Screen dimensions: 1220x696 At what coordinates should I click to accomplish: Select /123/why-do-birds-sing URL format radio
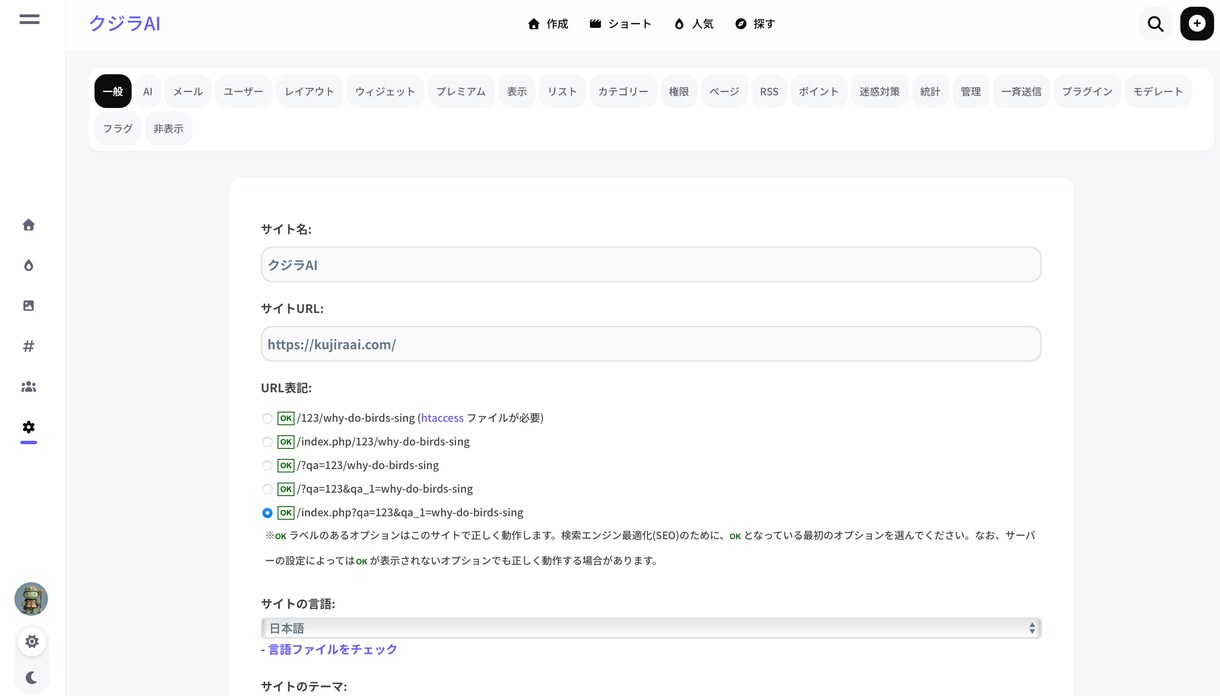click(267, 419)
